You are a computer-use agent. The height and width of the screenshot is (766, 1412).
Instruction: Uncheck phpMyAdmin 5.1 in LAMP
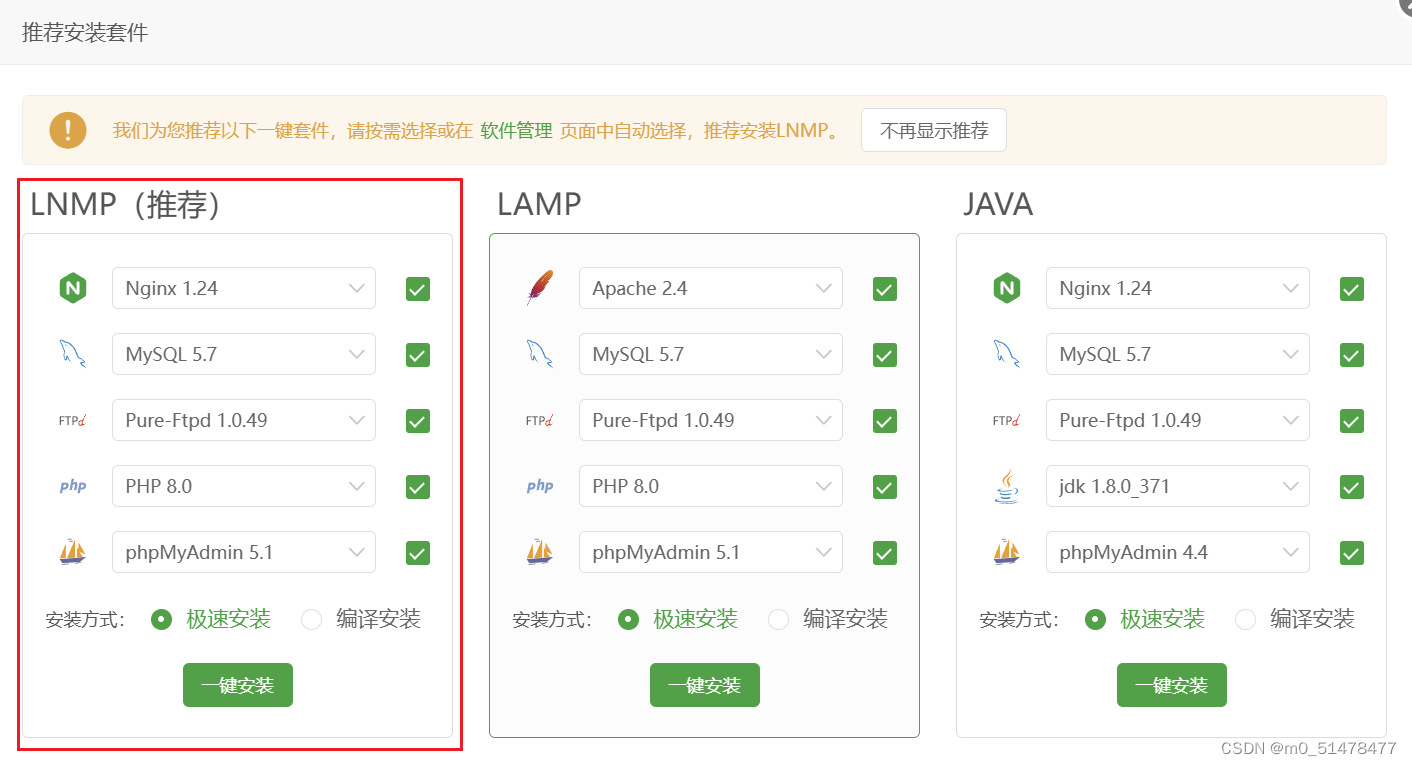(x=885, y=553)
